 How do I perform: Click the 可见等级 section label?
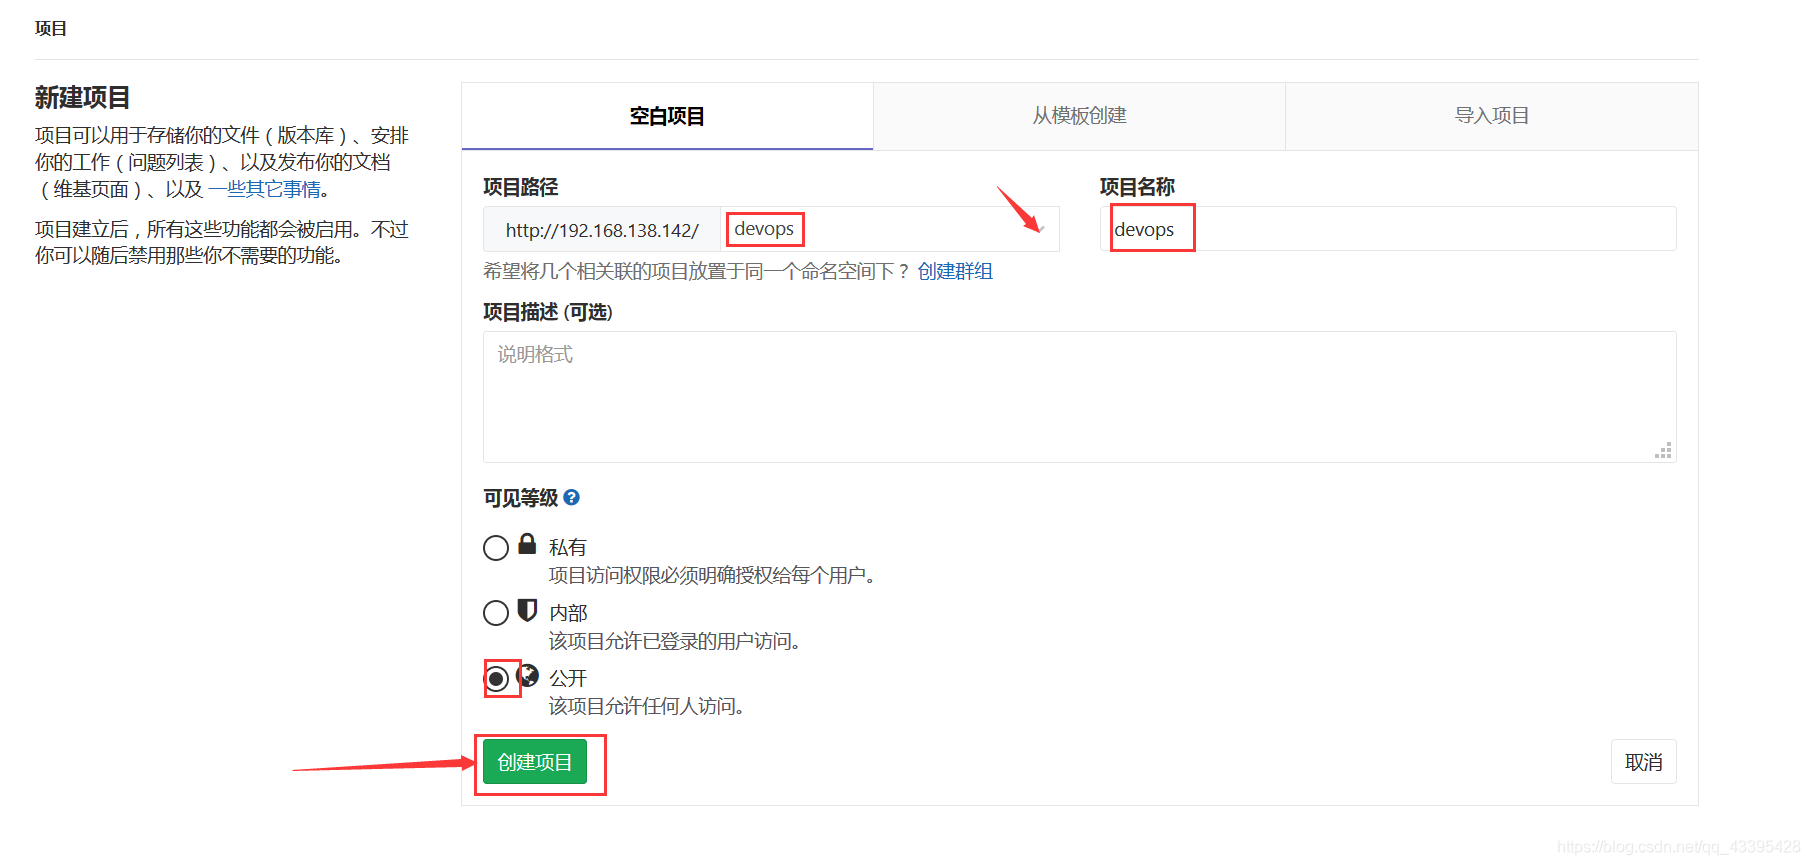point(520,498)
